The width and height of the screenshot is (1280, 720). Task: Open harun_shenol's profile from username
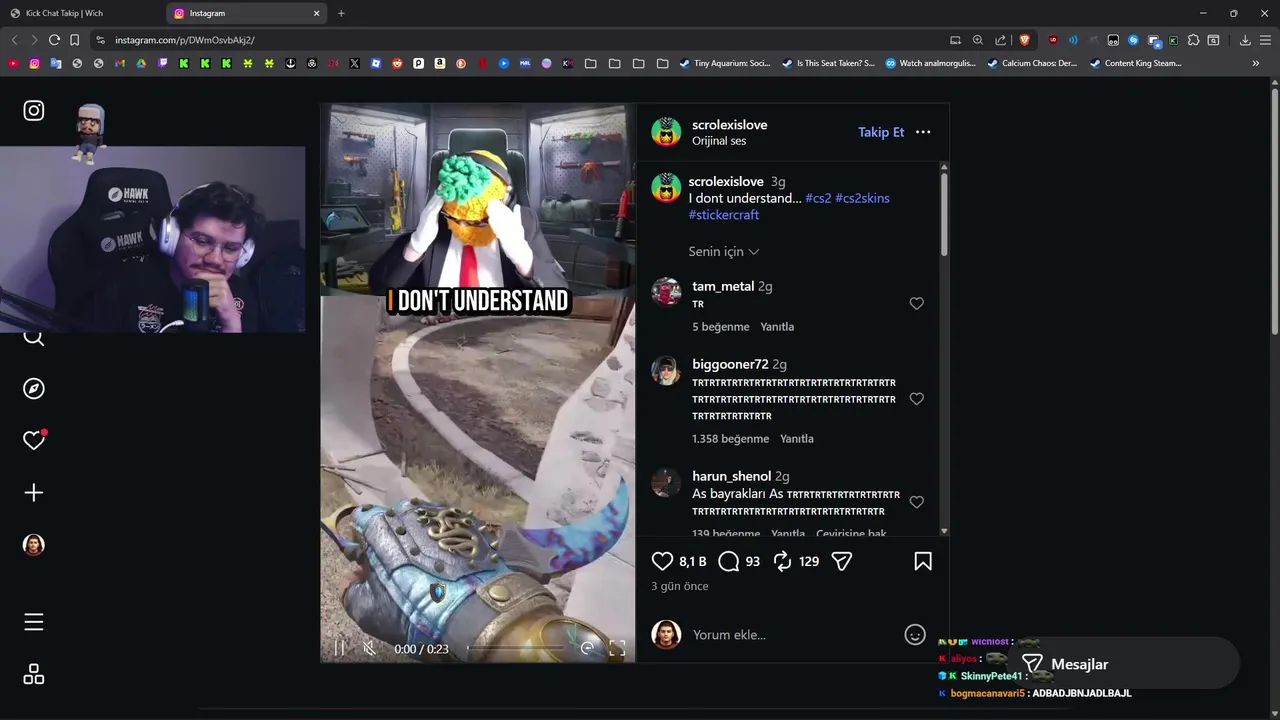pyautogui.click(x=731, y=476)
